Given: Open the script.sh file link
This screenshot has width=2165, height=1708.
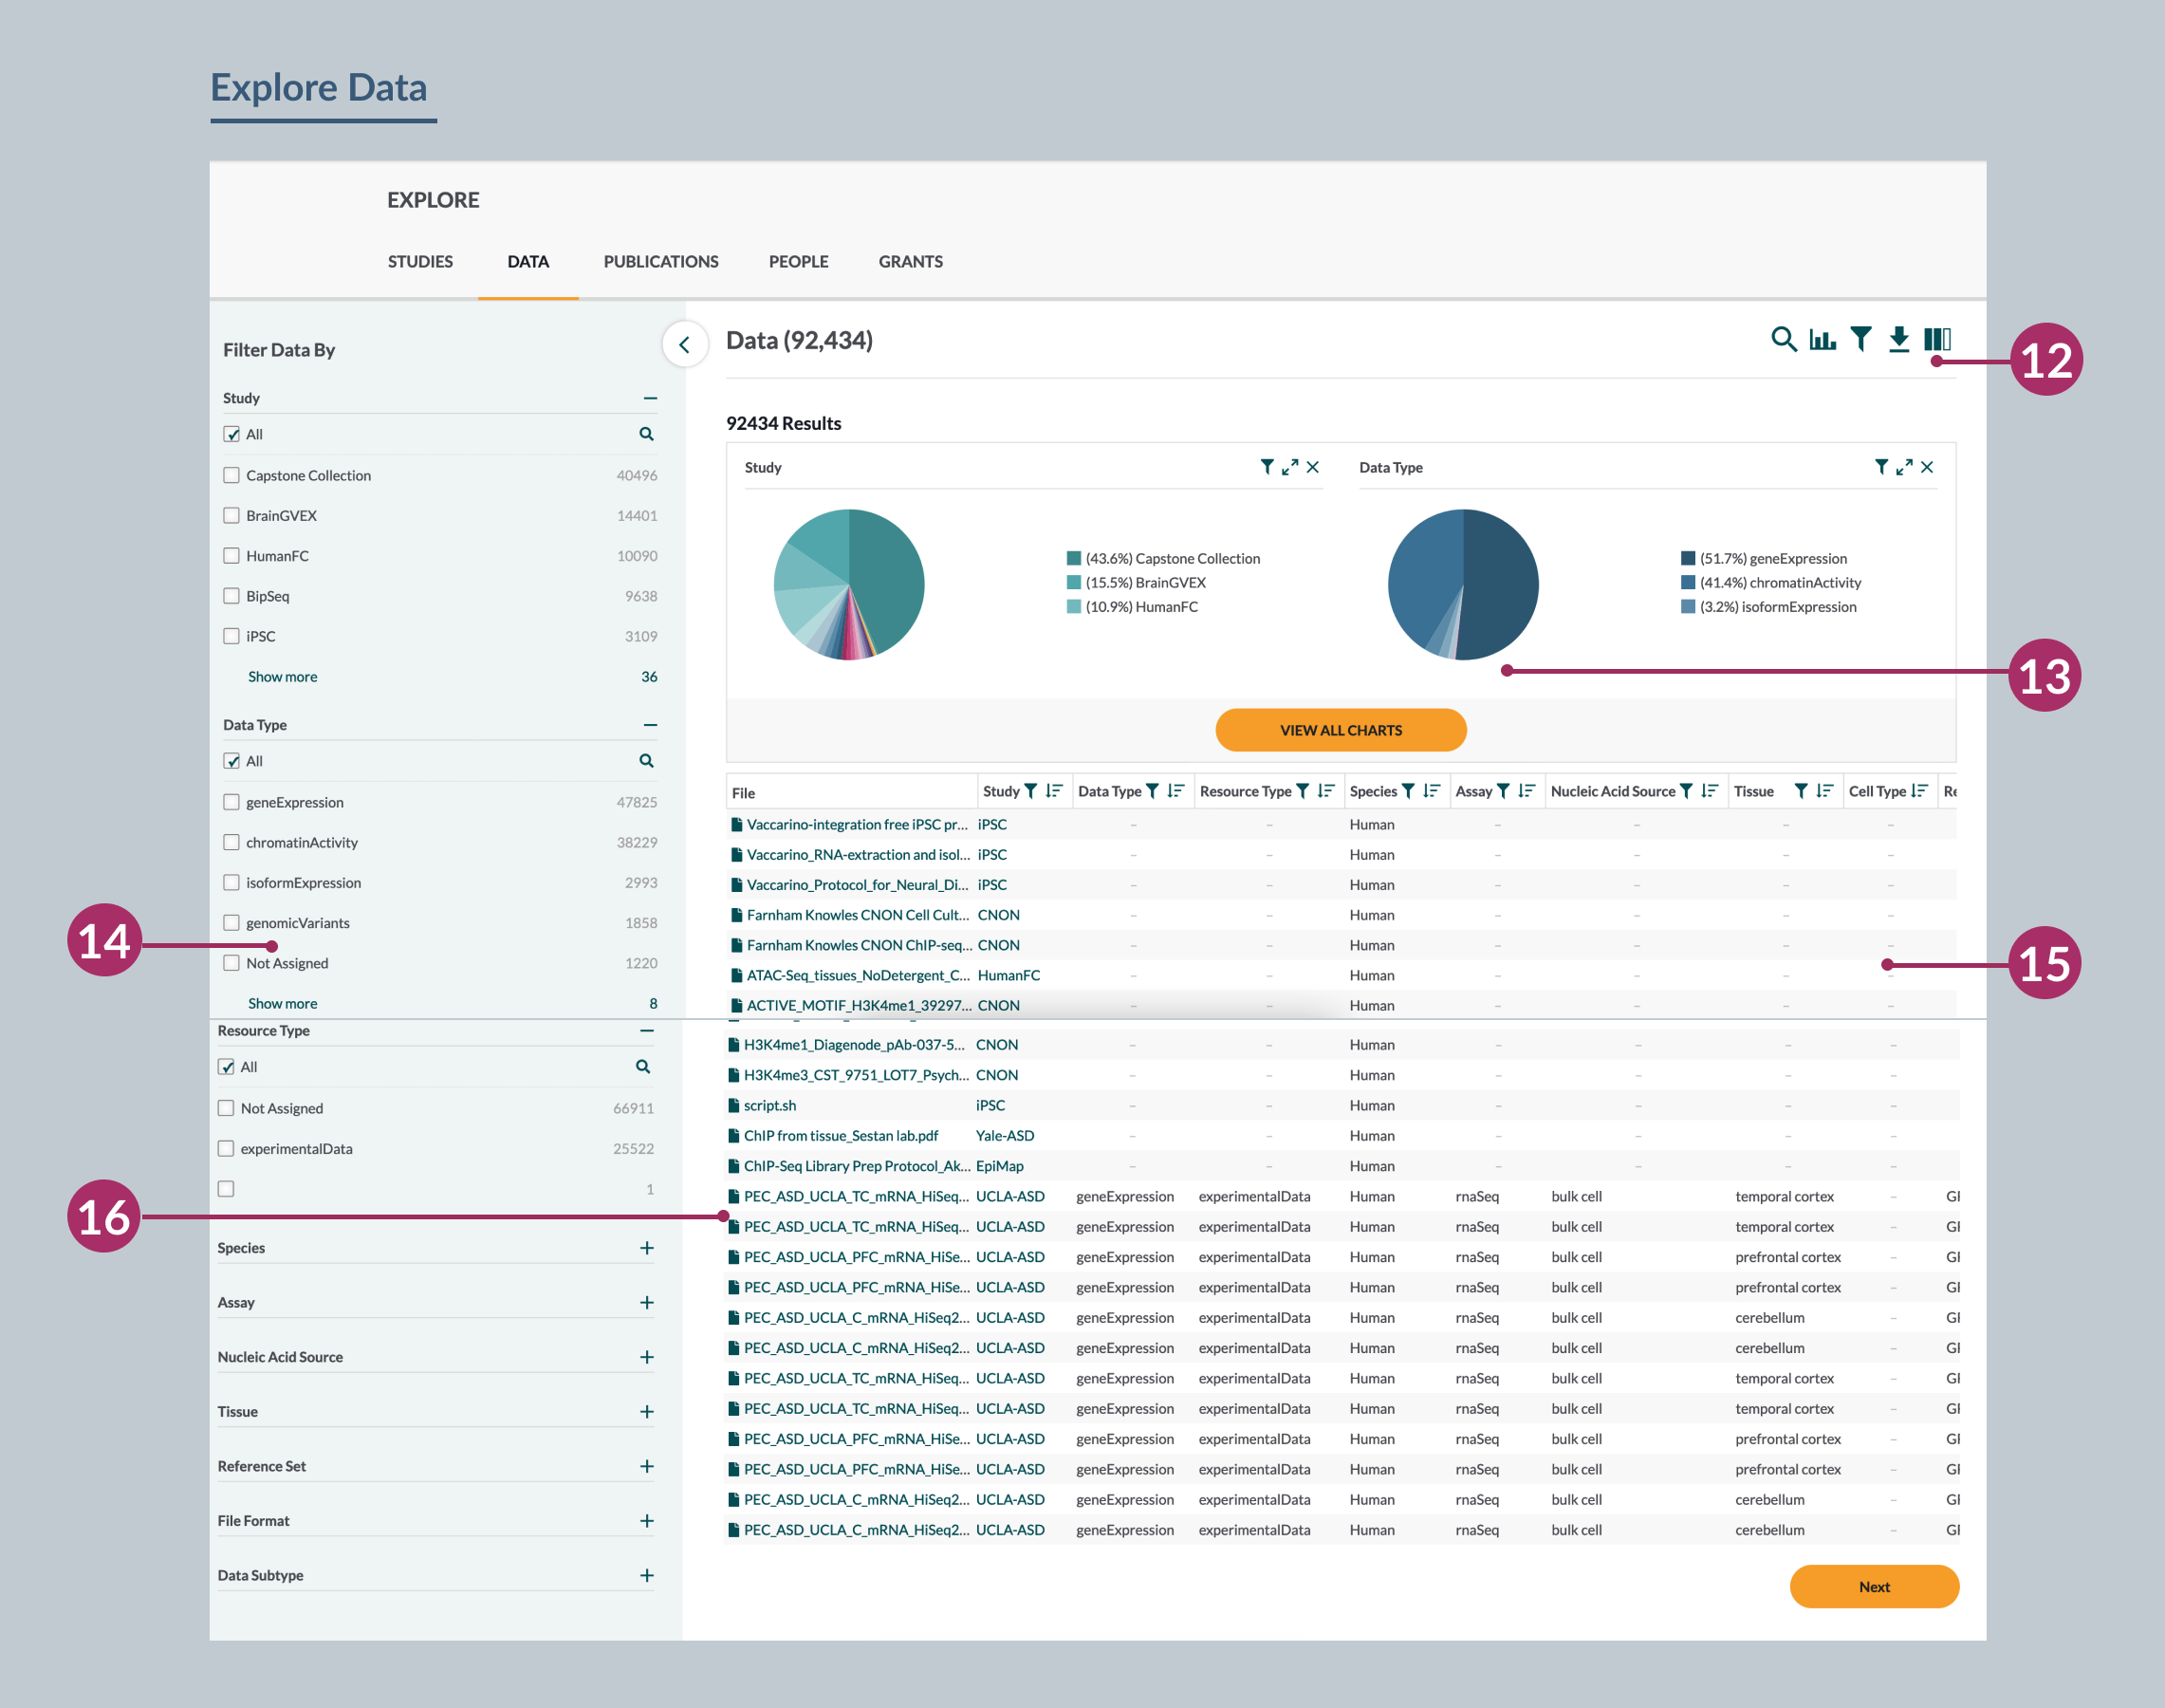Looking at the screenshot, I should pos(770,1105).
